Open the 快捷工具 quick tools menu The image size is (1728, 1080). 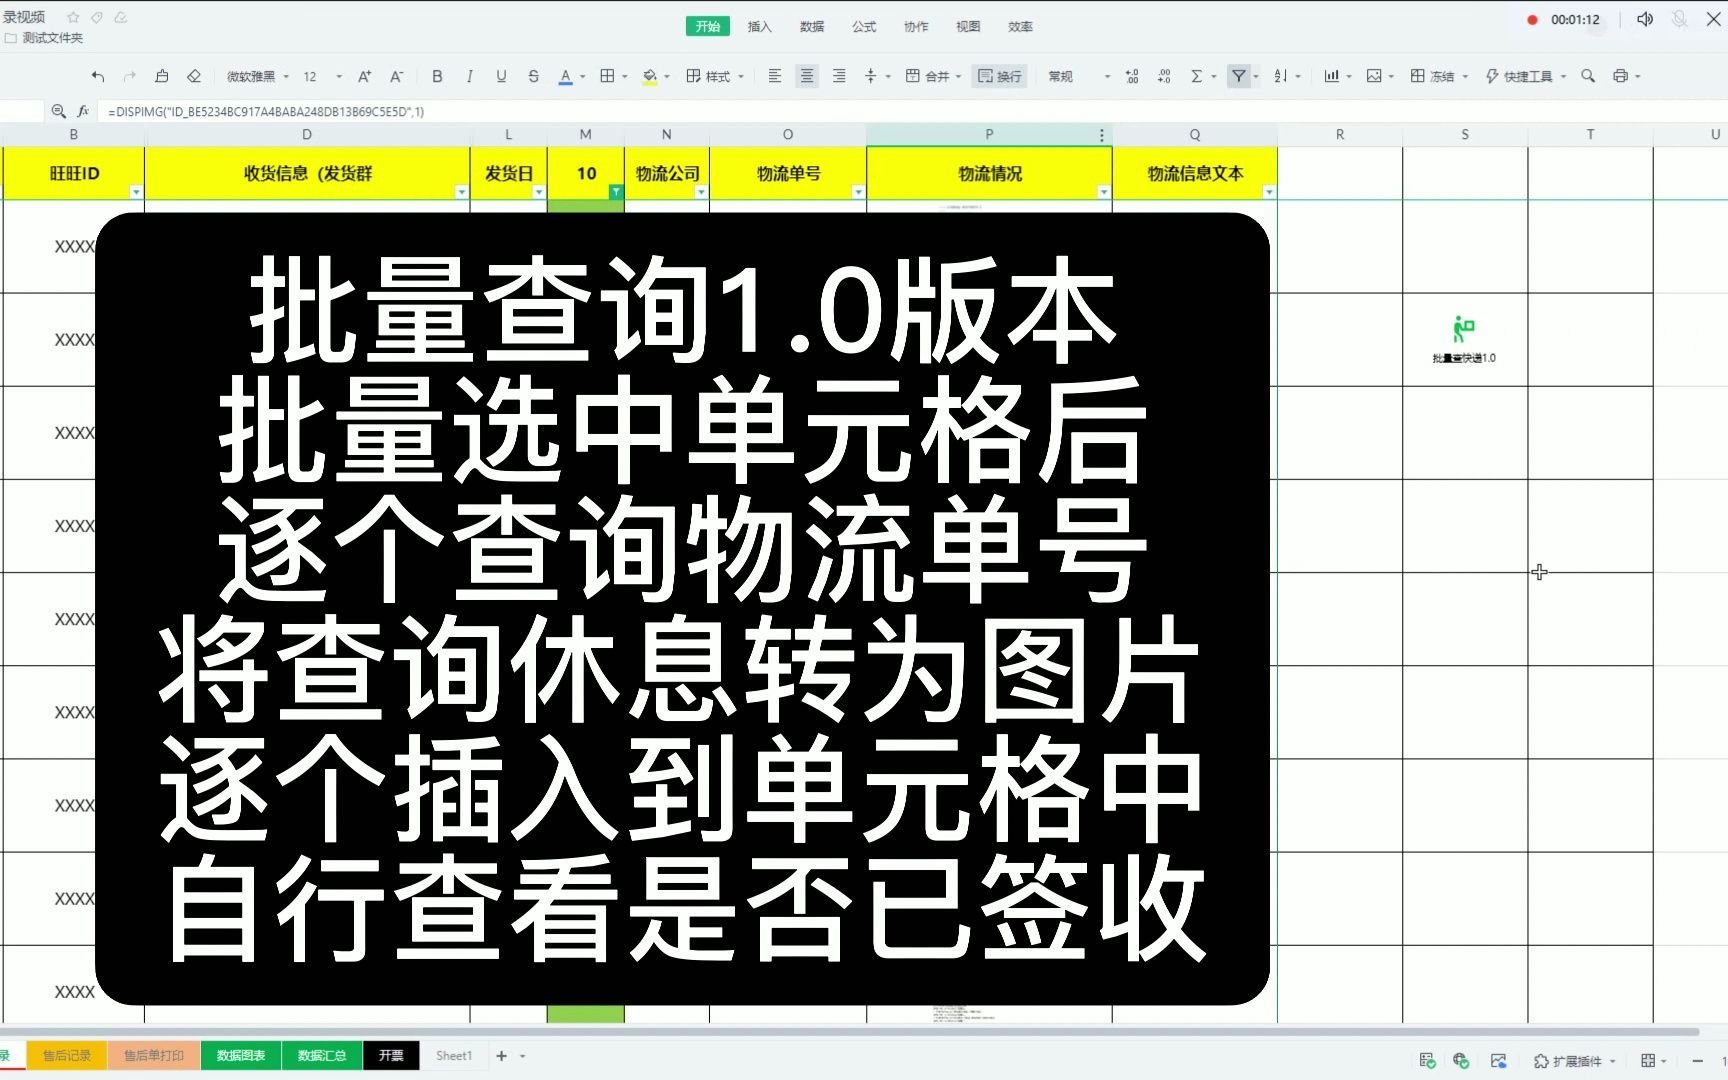click(x=1525, y=76)
